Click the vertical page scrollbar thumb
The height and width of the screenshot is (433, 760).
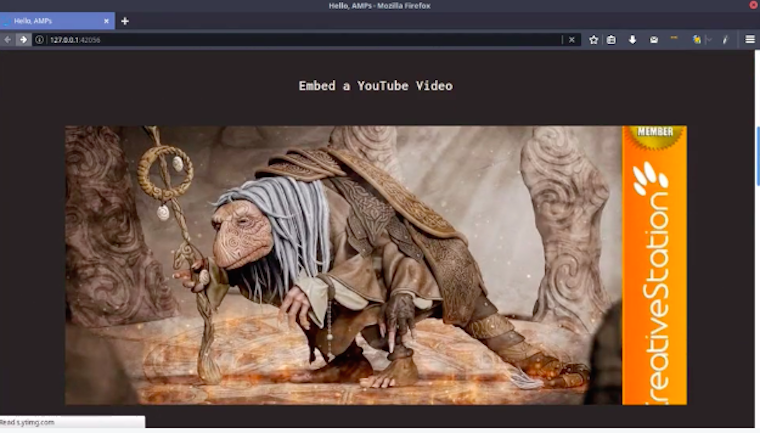click(x=757, y=156)
